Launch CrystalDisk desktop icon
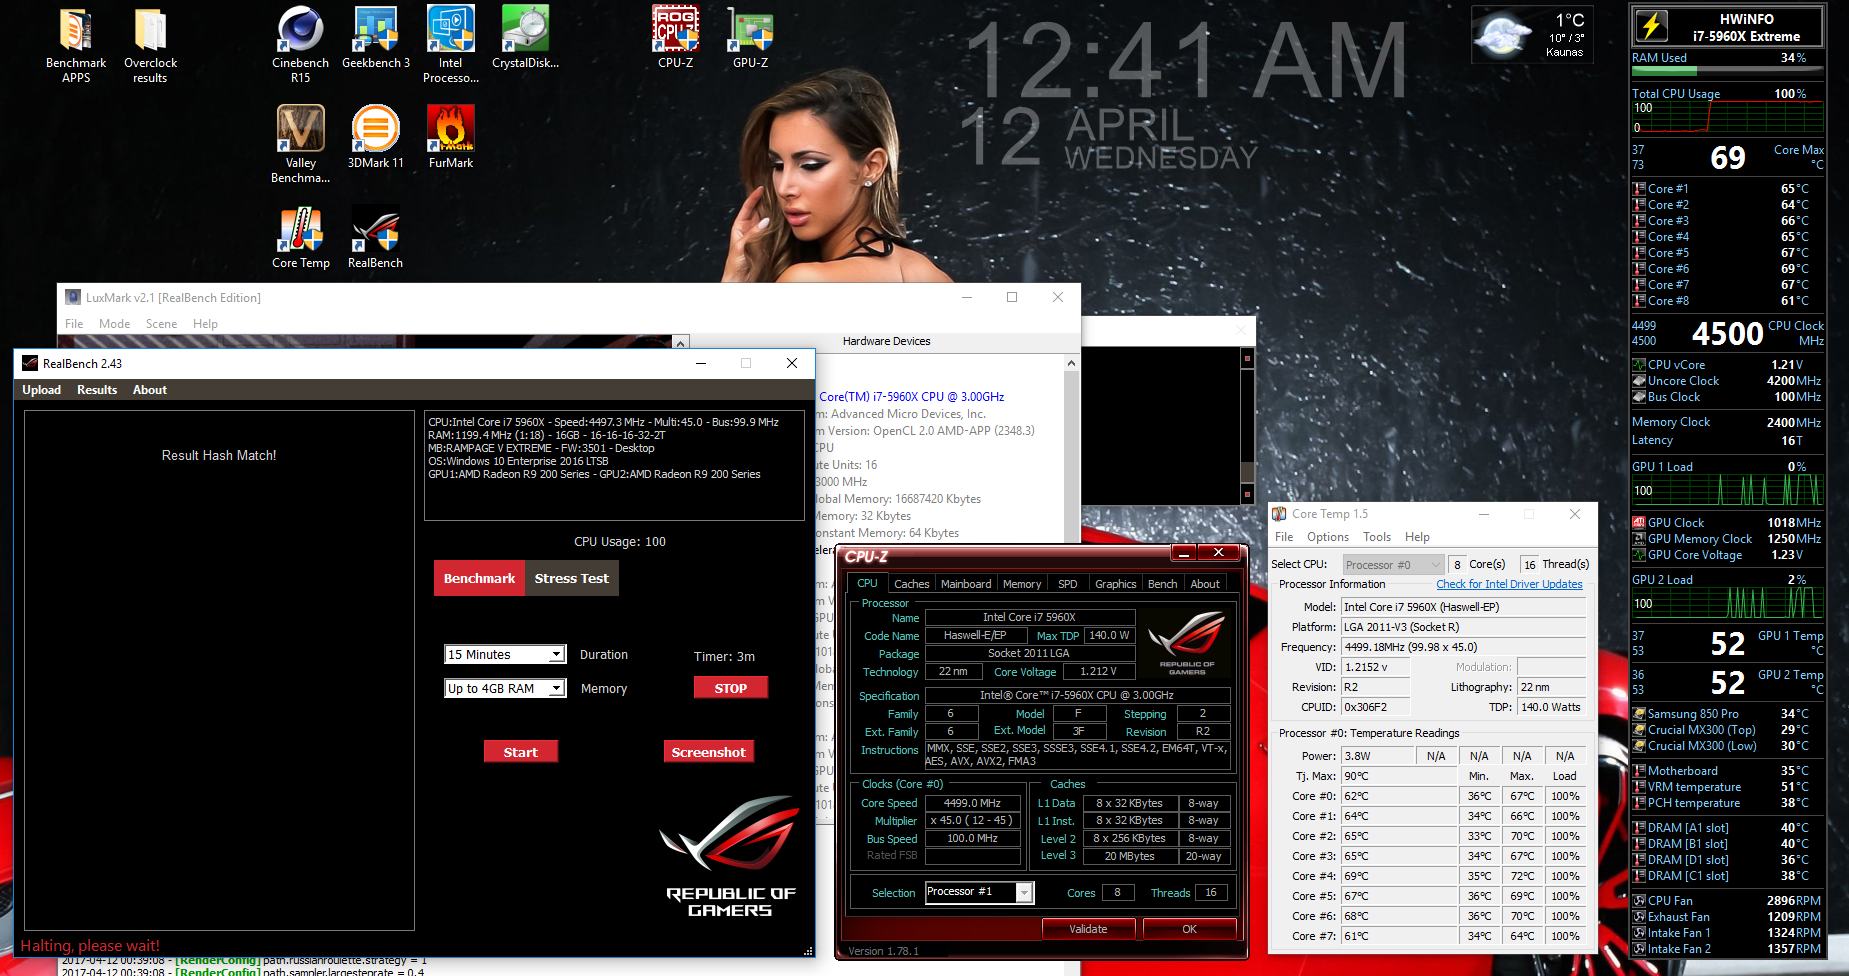The image size is (1849, 976). 525,30
